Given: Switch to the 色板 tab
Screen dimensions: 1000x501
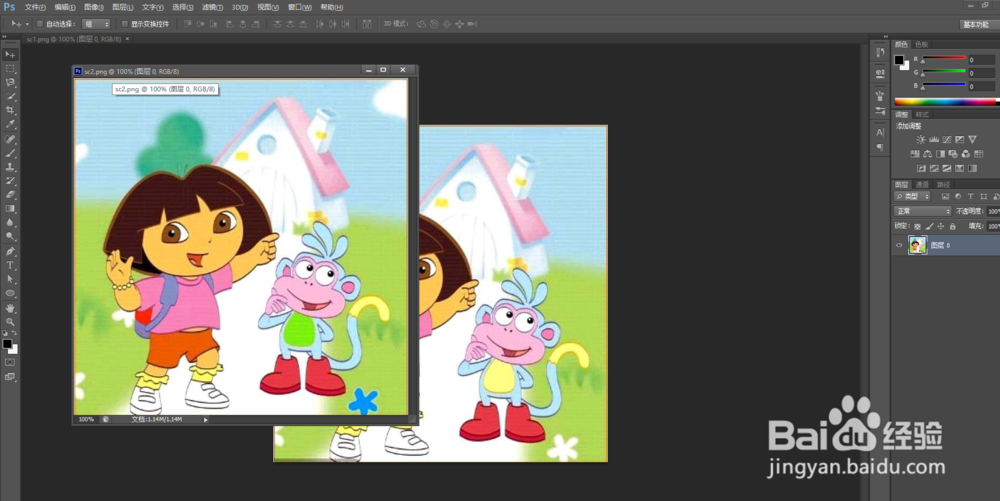Looking at the screenshot, I should (x=922, y=45).
